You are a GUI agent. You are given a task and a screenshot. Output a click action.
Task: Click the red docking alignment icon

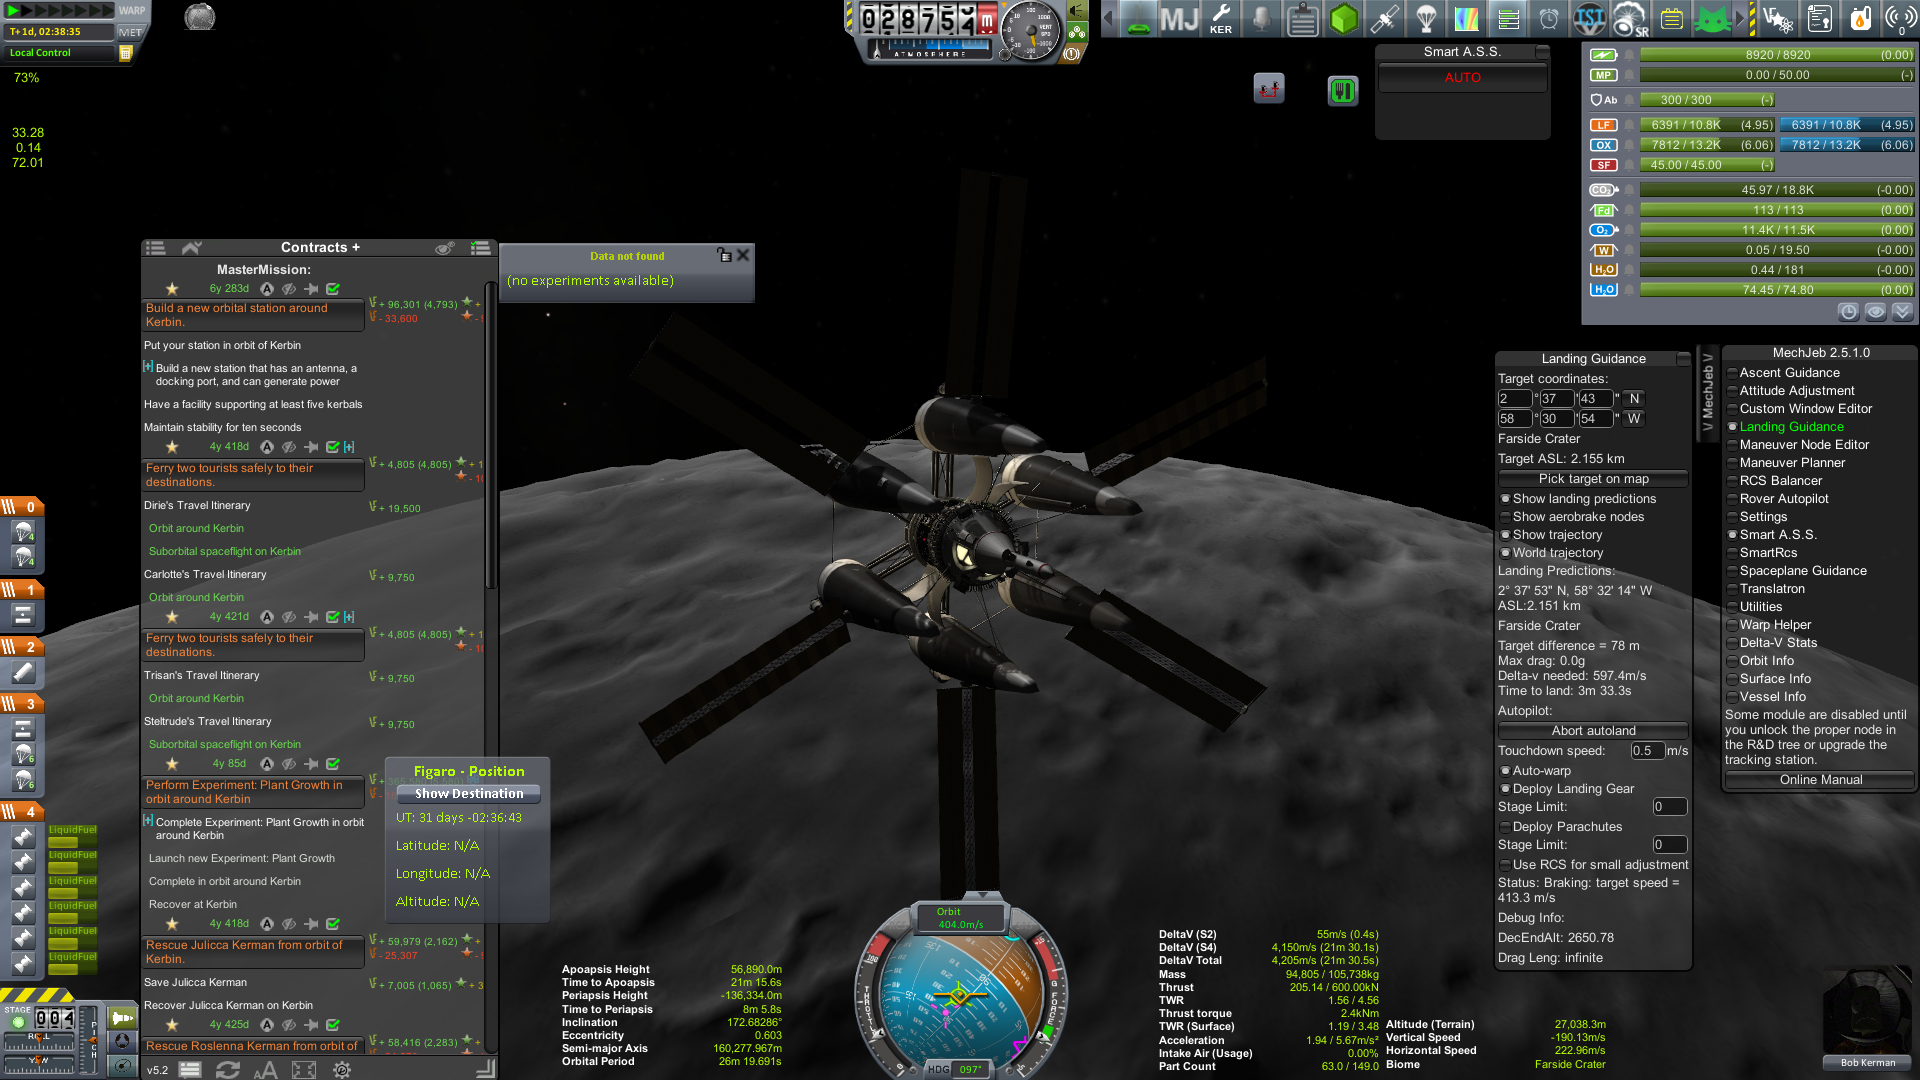1269,89
